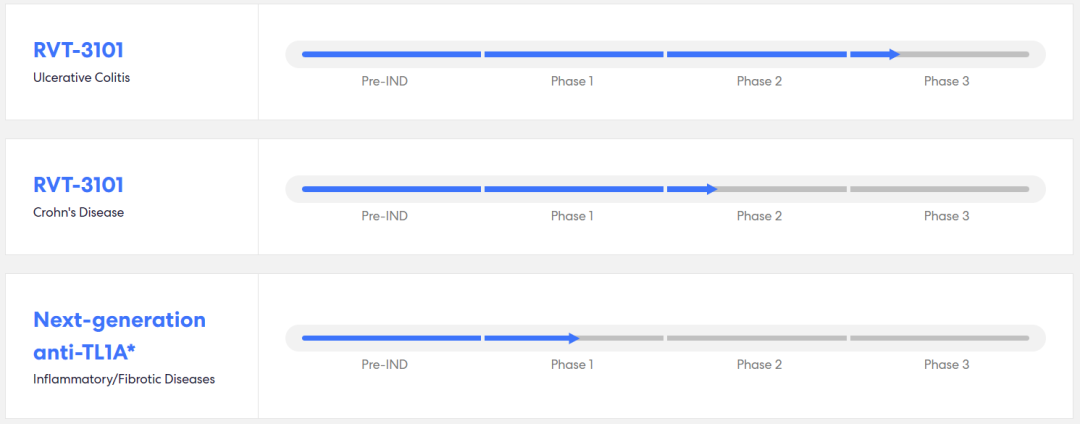This screenshot has width=1080, height=424.
Task: Click the Ulcerative Colitis subtitle text
Action: 81,78
